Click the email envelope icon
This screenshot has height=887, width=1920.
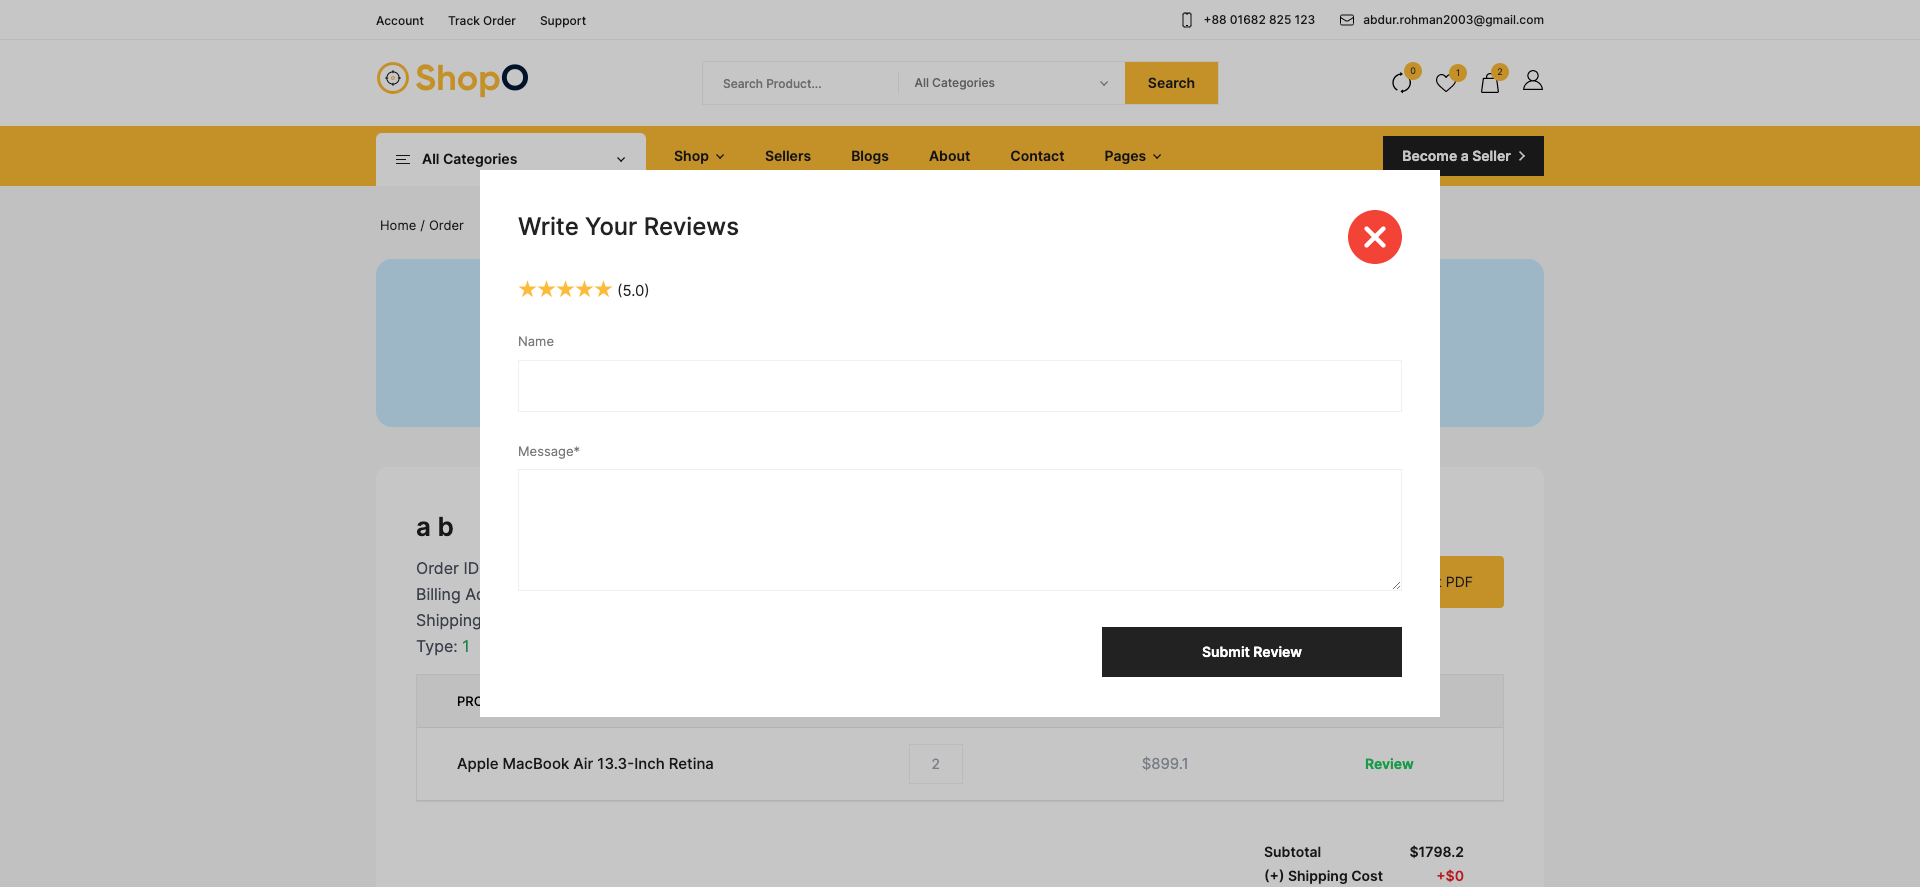[1346, 20]
